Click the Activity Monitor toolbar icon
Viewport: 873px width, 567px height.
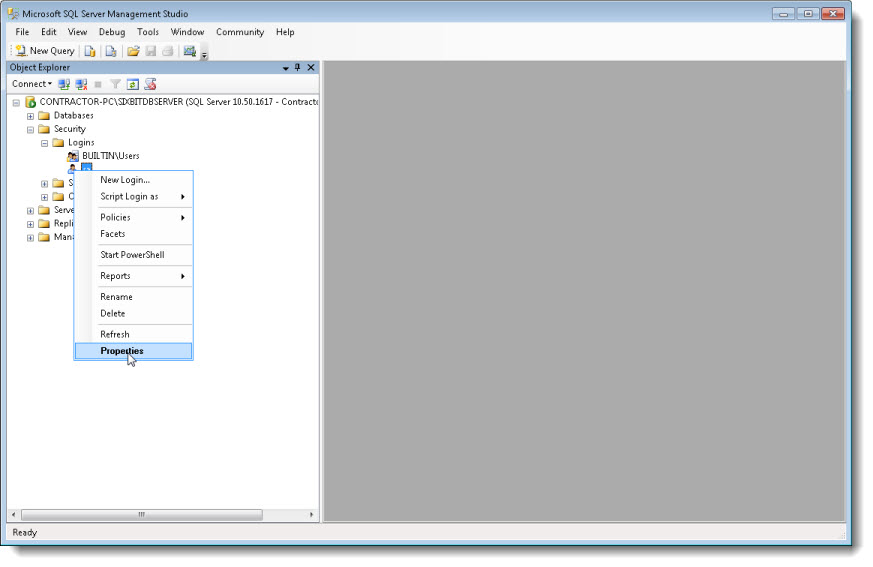[x=190, y=51]
